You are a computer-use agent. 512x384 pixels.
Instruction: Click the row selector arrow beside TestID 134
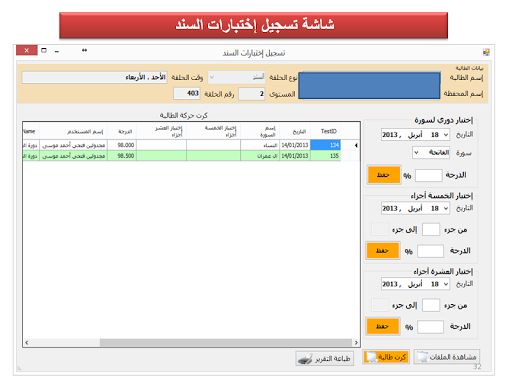[356, 145]
